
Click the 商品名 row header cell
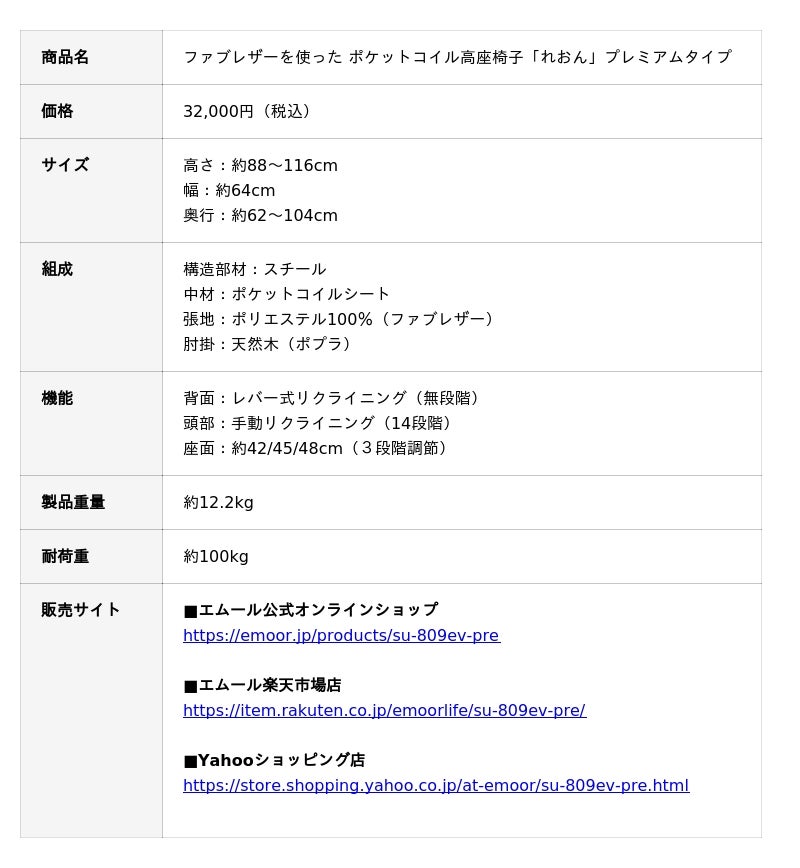point(66,57)
